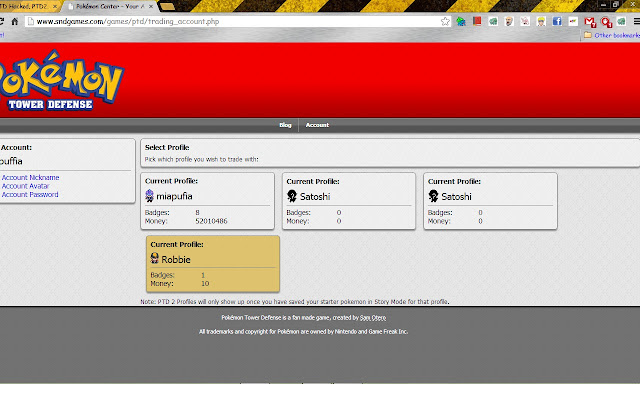
Task: Select the Satoshi profile directly beside miapufia
Action: click(x=349, y=201)
